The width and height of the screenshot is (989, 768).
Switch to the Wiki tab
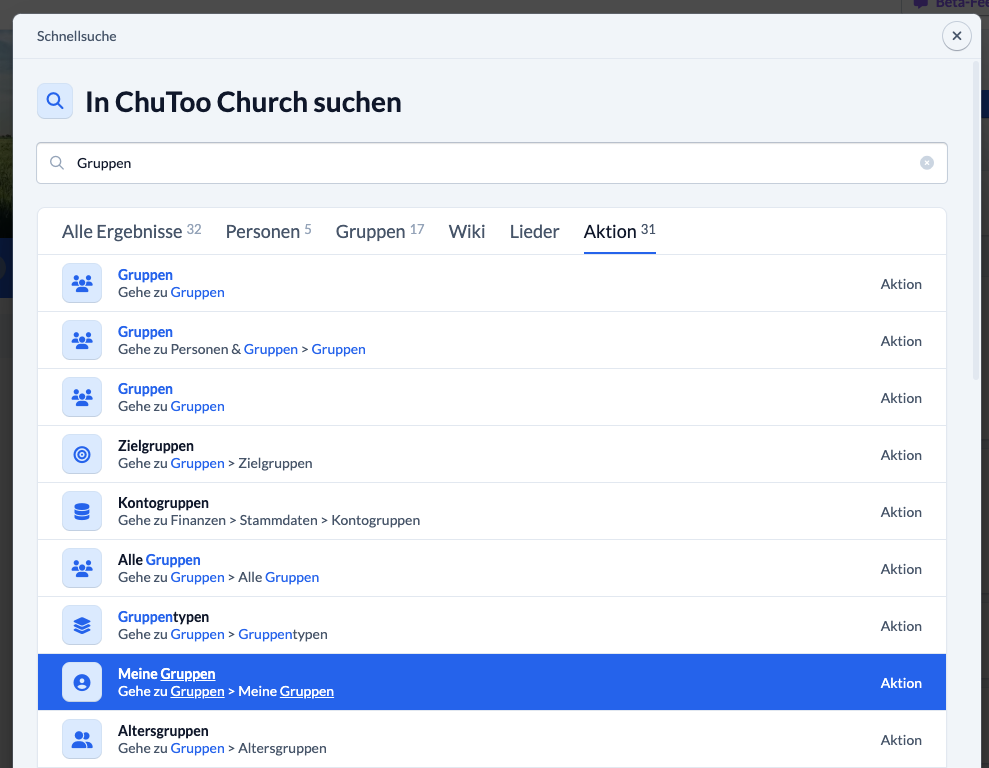click(467, 231)
